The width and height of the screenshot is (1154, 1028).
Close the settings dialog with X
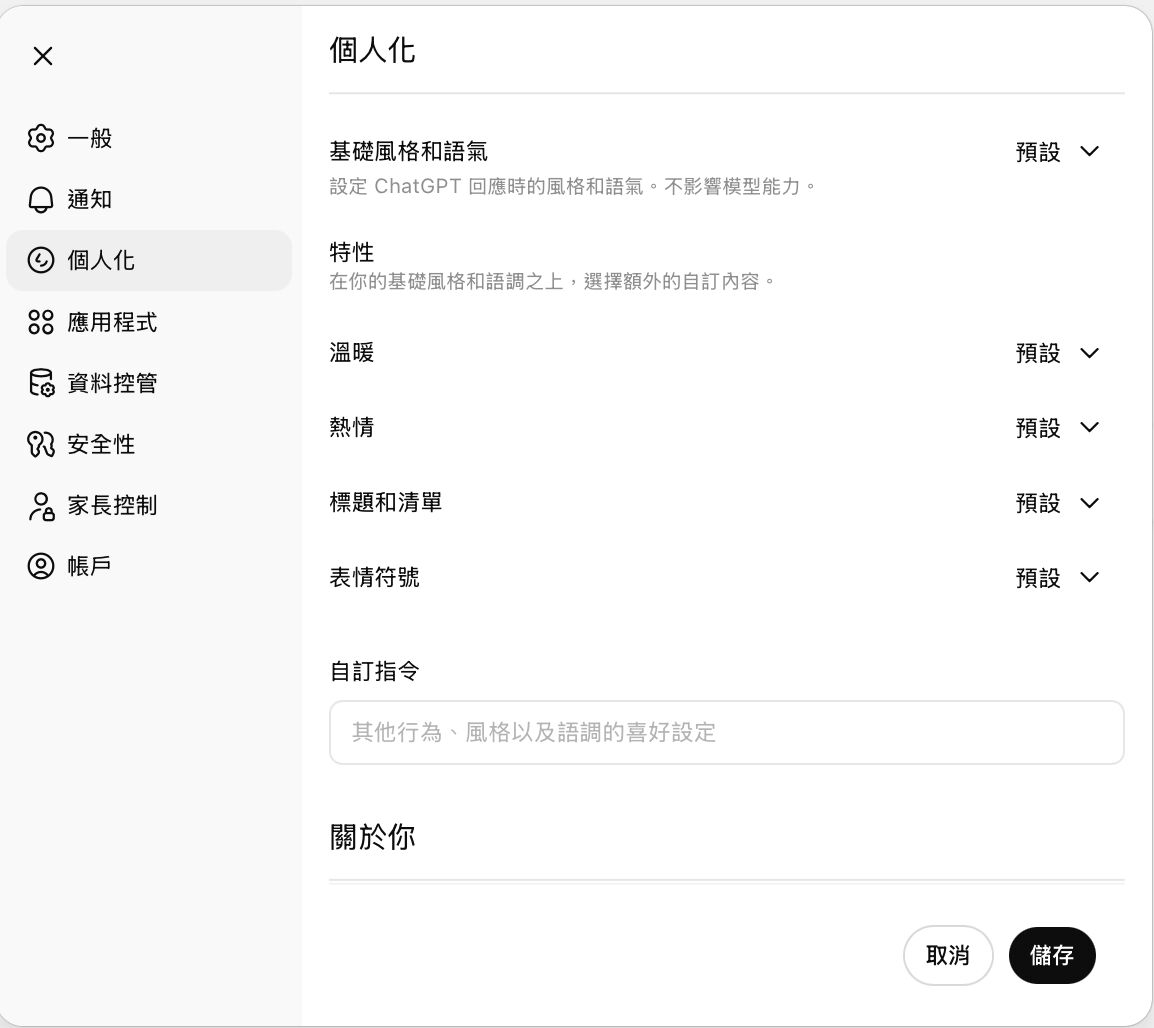42,56
